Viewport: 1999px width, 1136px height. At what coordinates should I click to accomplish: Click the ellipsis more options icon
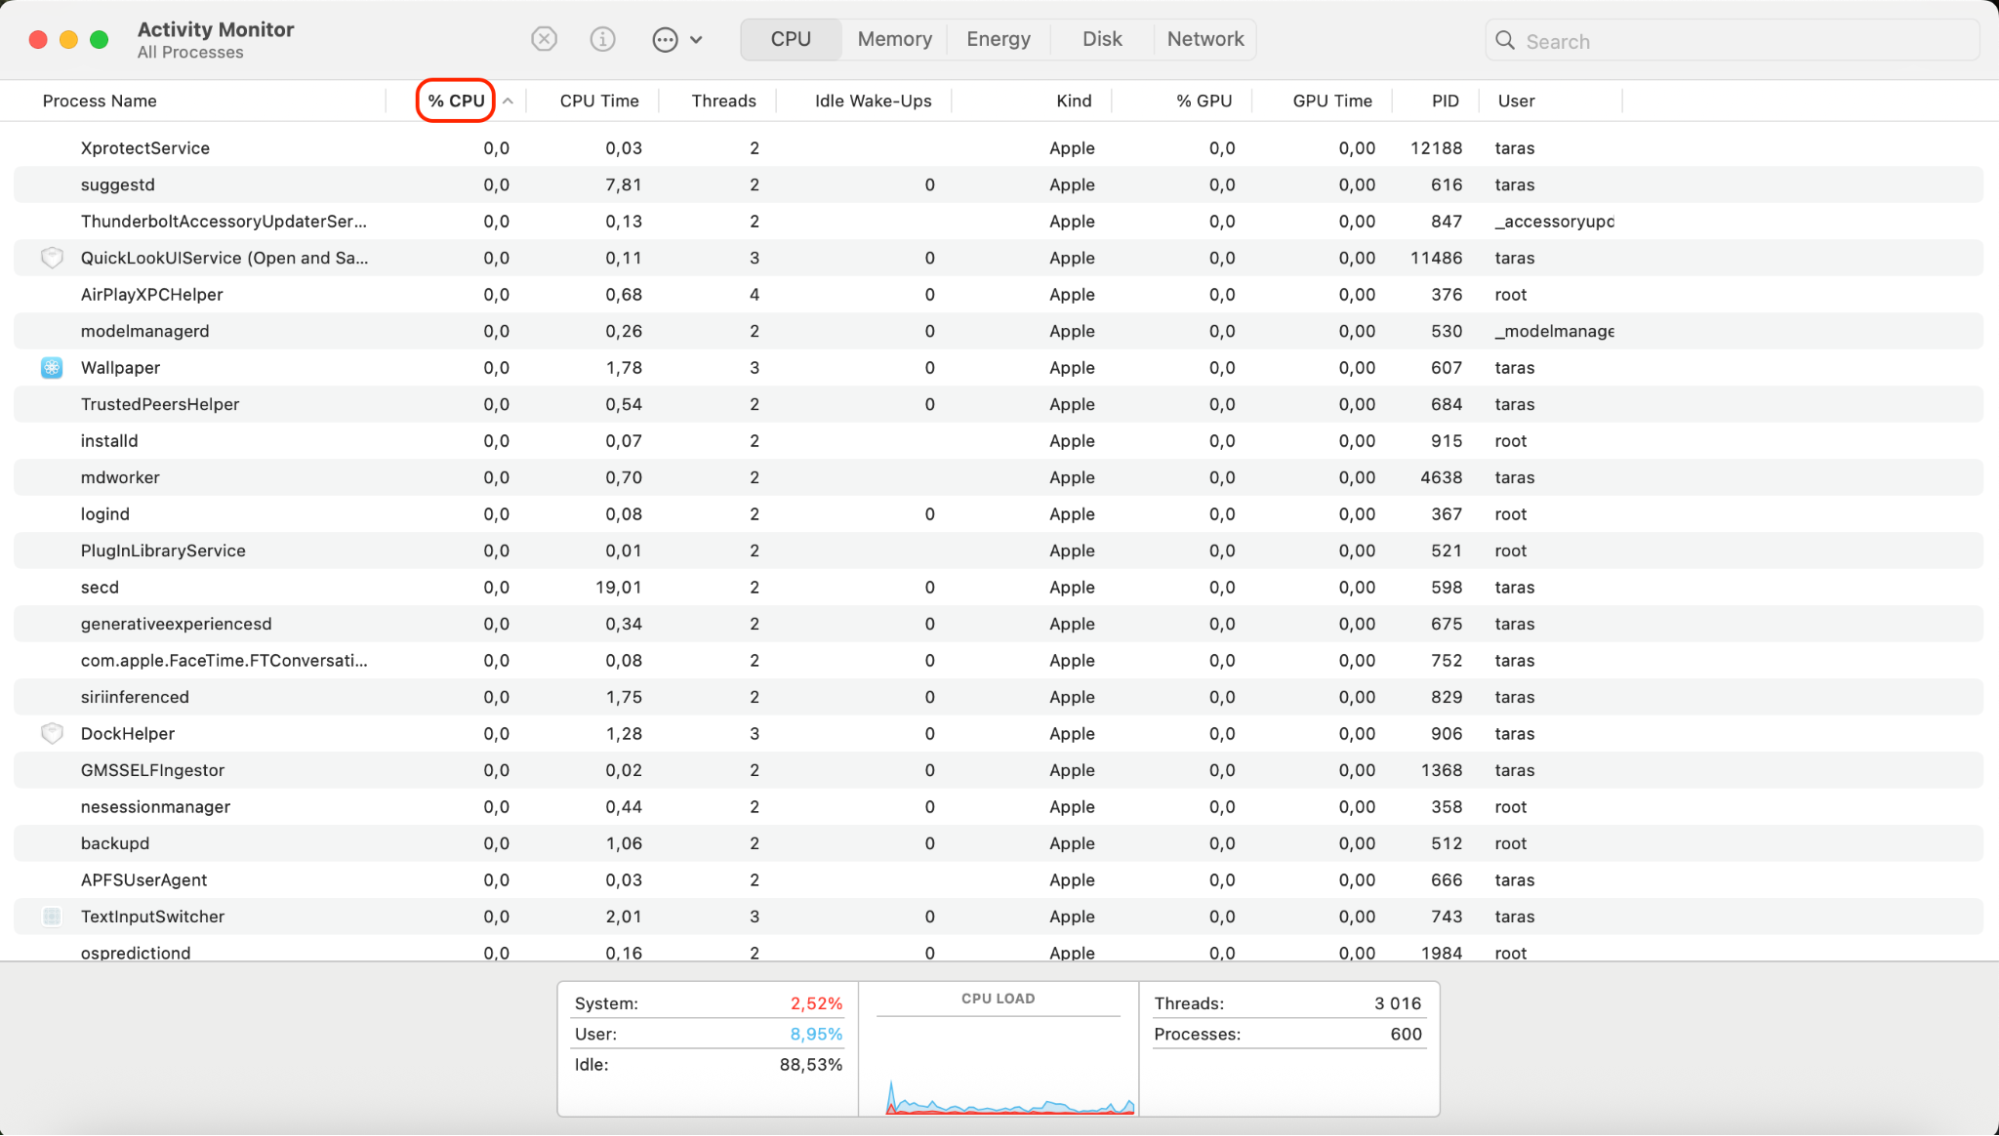(x=663, y=39)
